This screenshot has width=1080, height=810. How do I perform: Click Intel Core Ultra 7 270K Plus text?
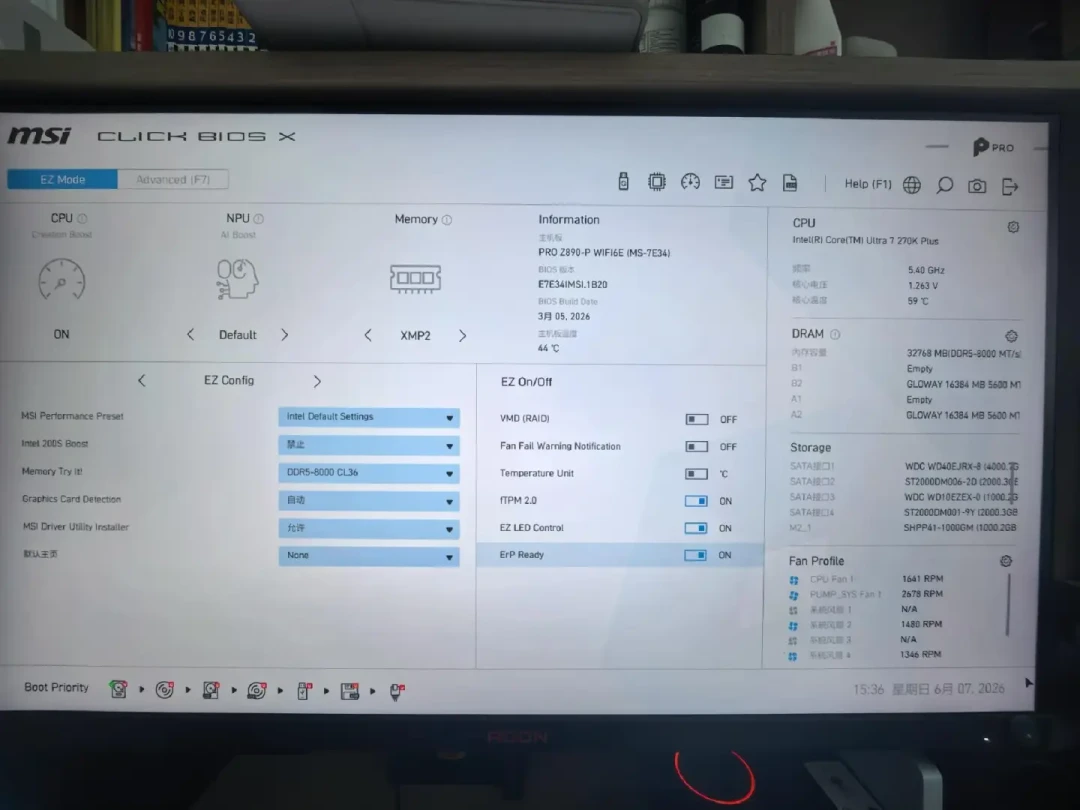tap(865, 240)
